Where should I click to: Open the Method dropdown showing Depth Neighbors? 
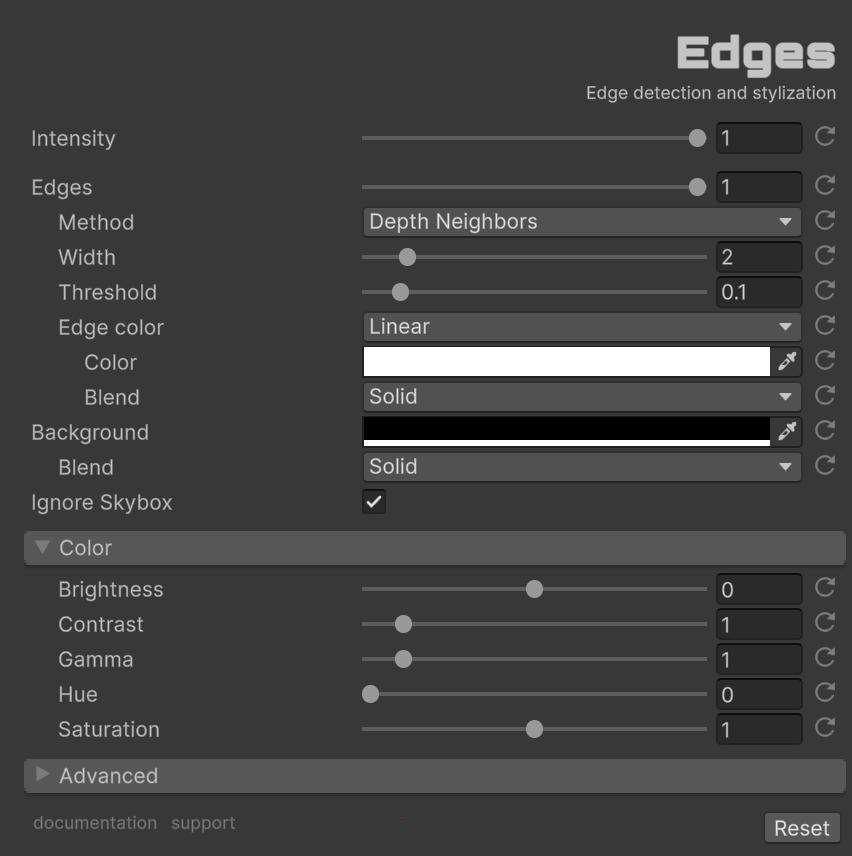[x=581, y=222]
